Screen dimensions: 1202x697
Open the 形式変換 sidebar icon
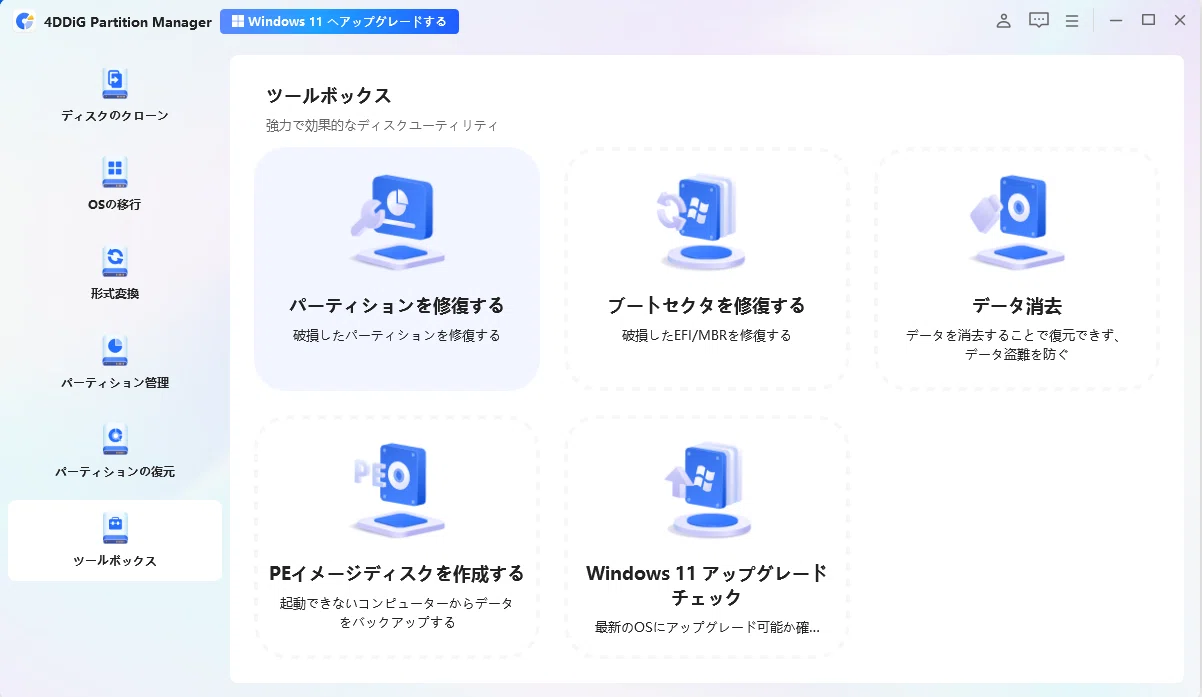pyautogui.click(x=115, y=261)
